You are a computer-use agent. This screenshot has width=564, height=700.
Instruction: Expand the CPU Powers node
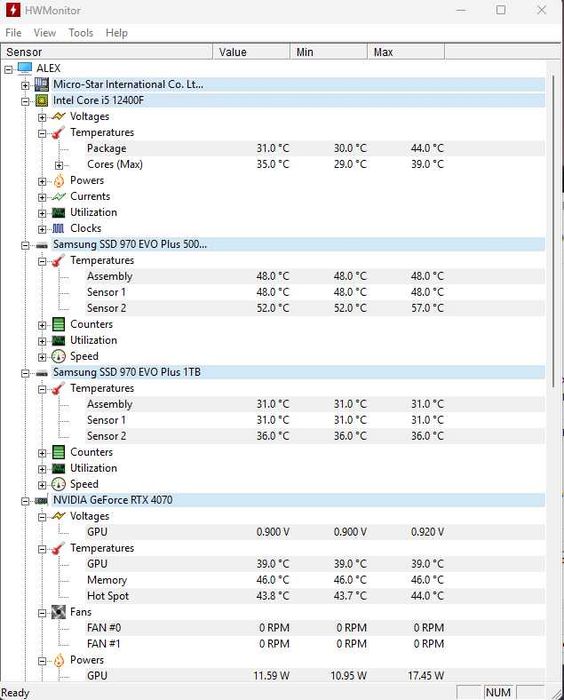pyautogui.click(x=42, y=181)
